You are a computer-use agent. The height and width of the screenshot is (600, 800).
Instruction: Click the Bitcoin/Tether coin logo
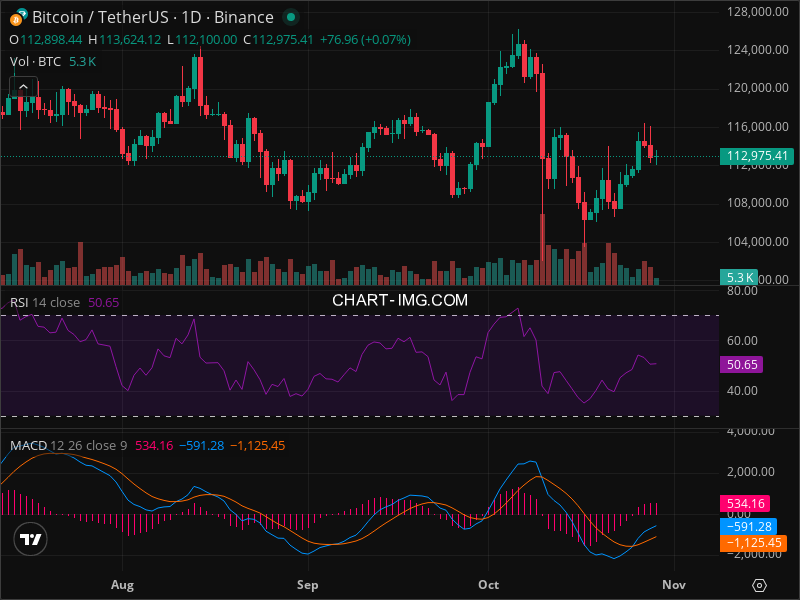coord(18,17)
